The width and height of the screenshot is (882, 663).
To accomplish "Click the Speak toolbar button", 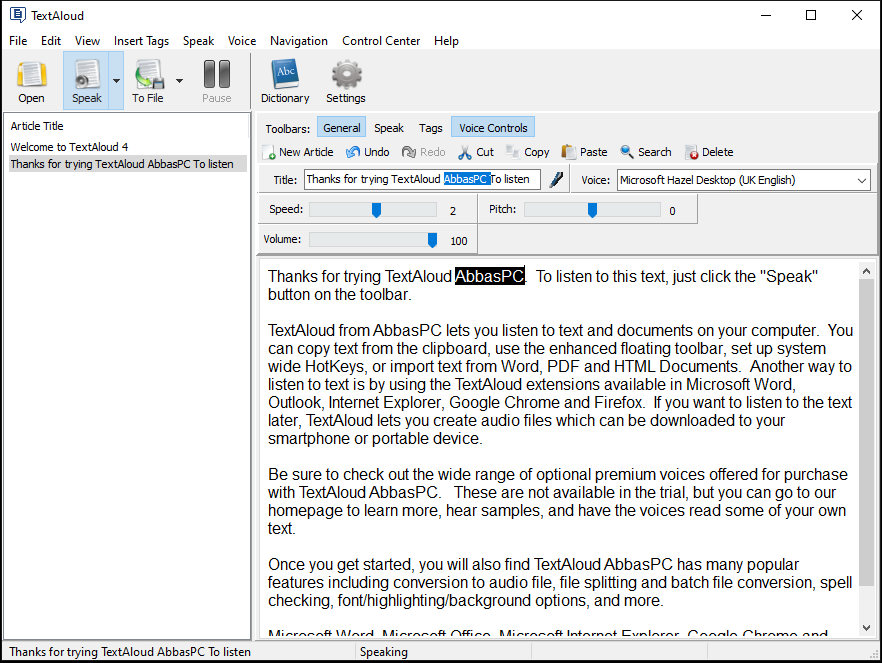I will 87,81.
